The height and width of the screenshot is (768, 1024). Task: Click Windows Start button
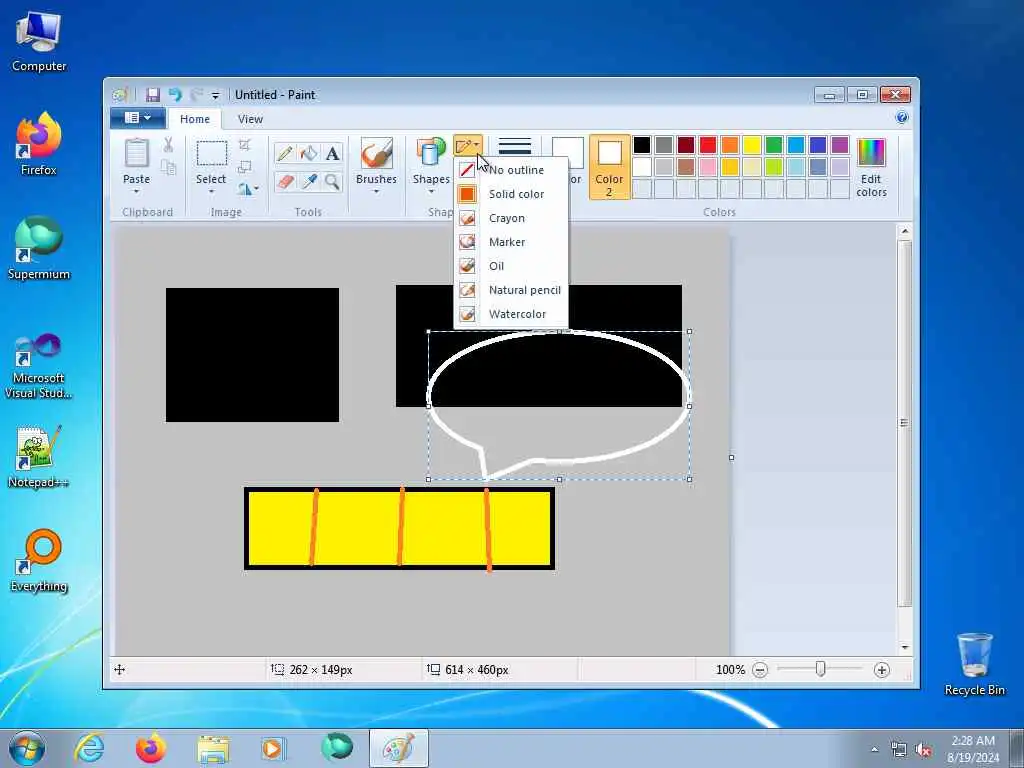tap(27, 748)
